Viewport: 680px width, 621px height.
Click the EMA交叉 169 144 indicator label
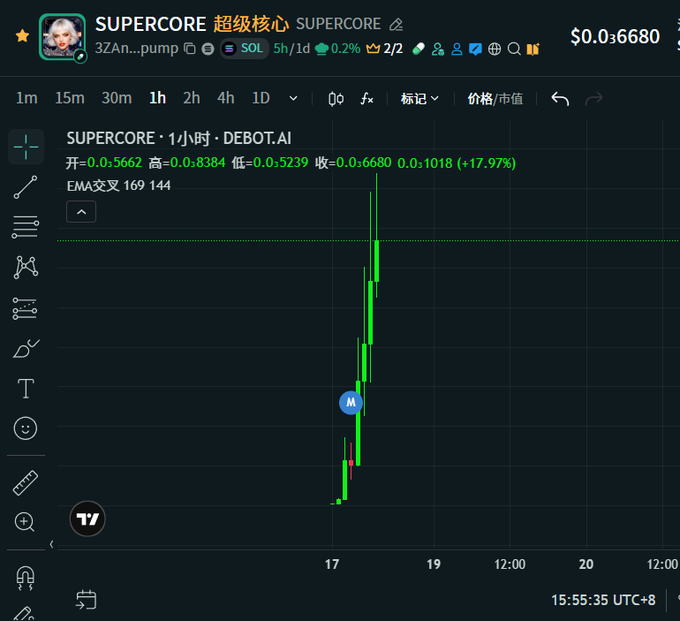[118, 186]
